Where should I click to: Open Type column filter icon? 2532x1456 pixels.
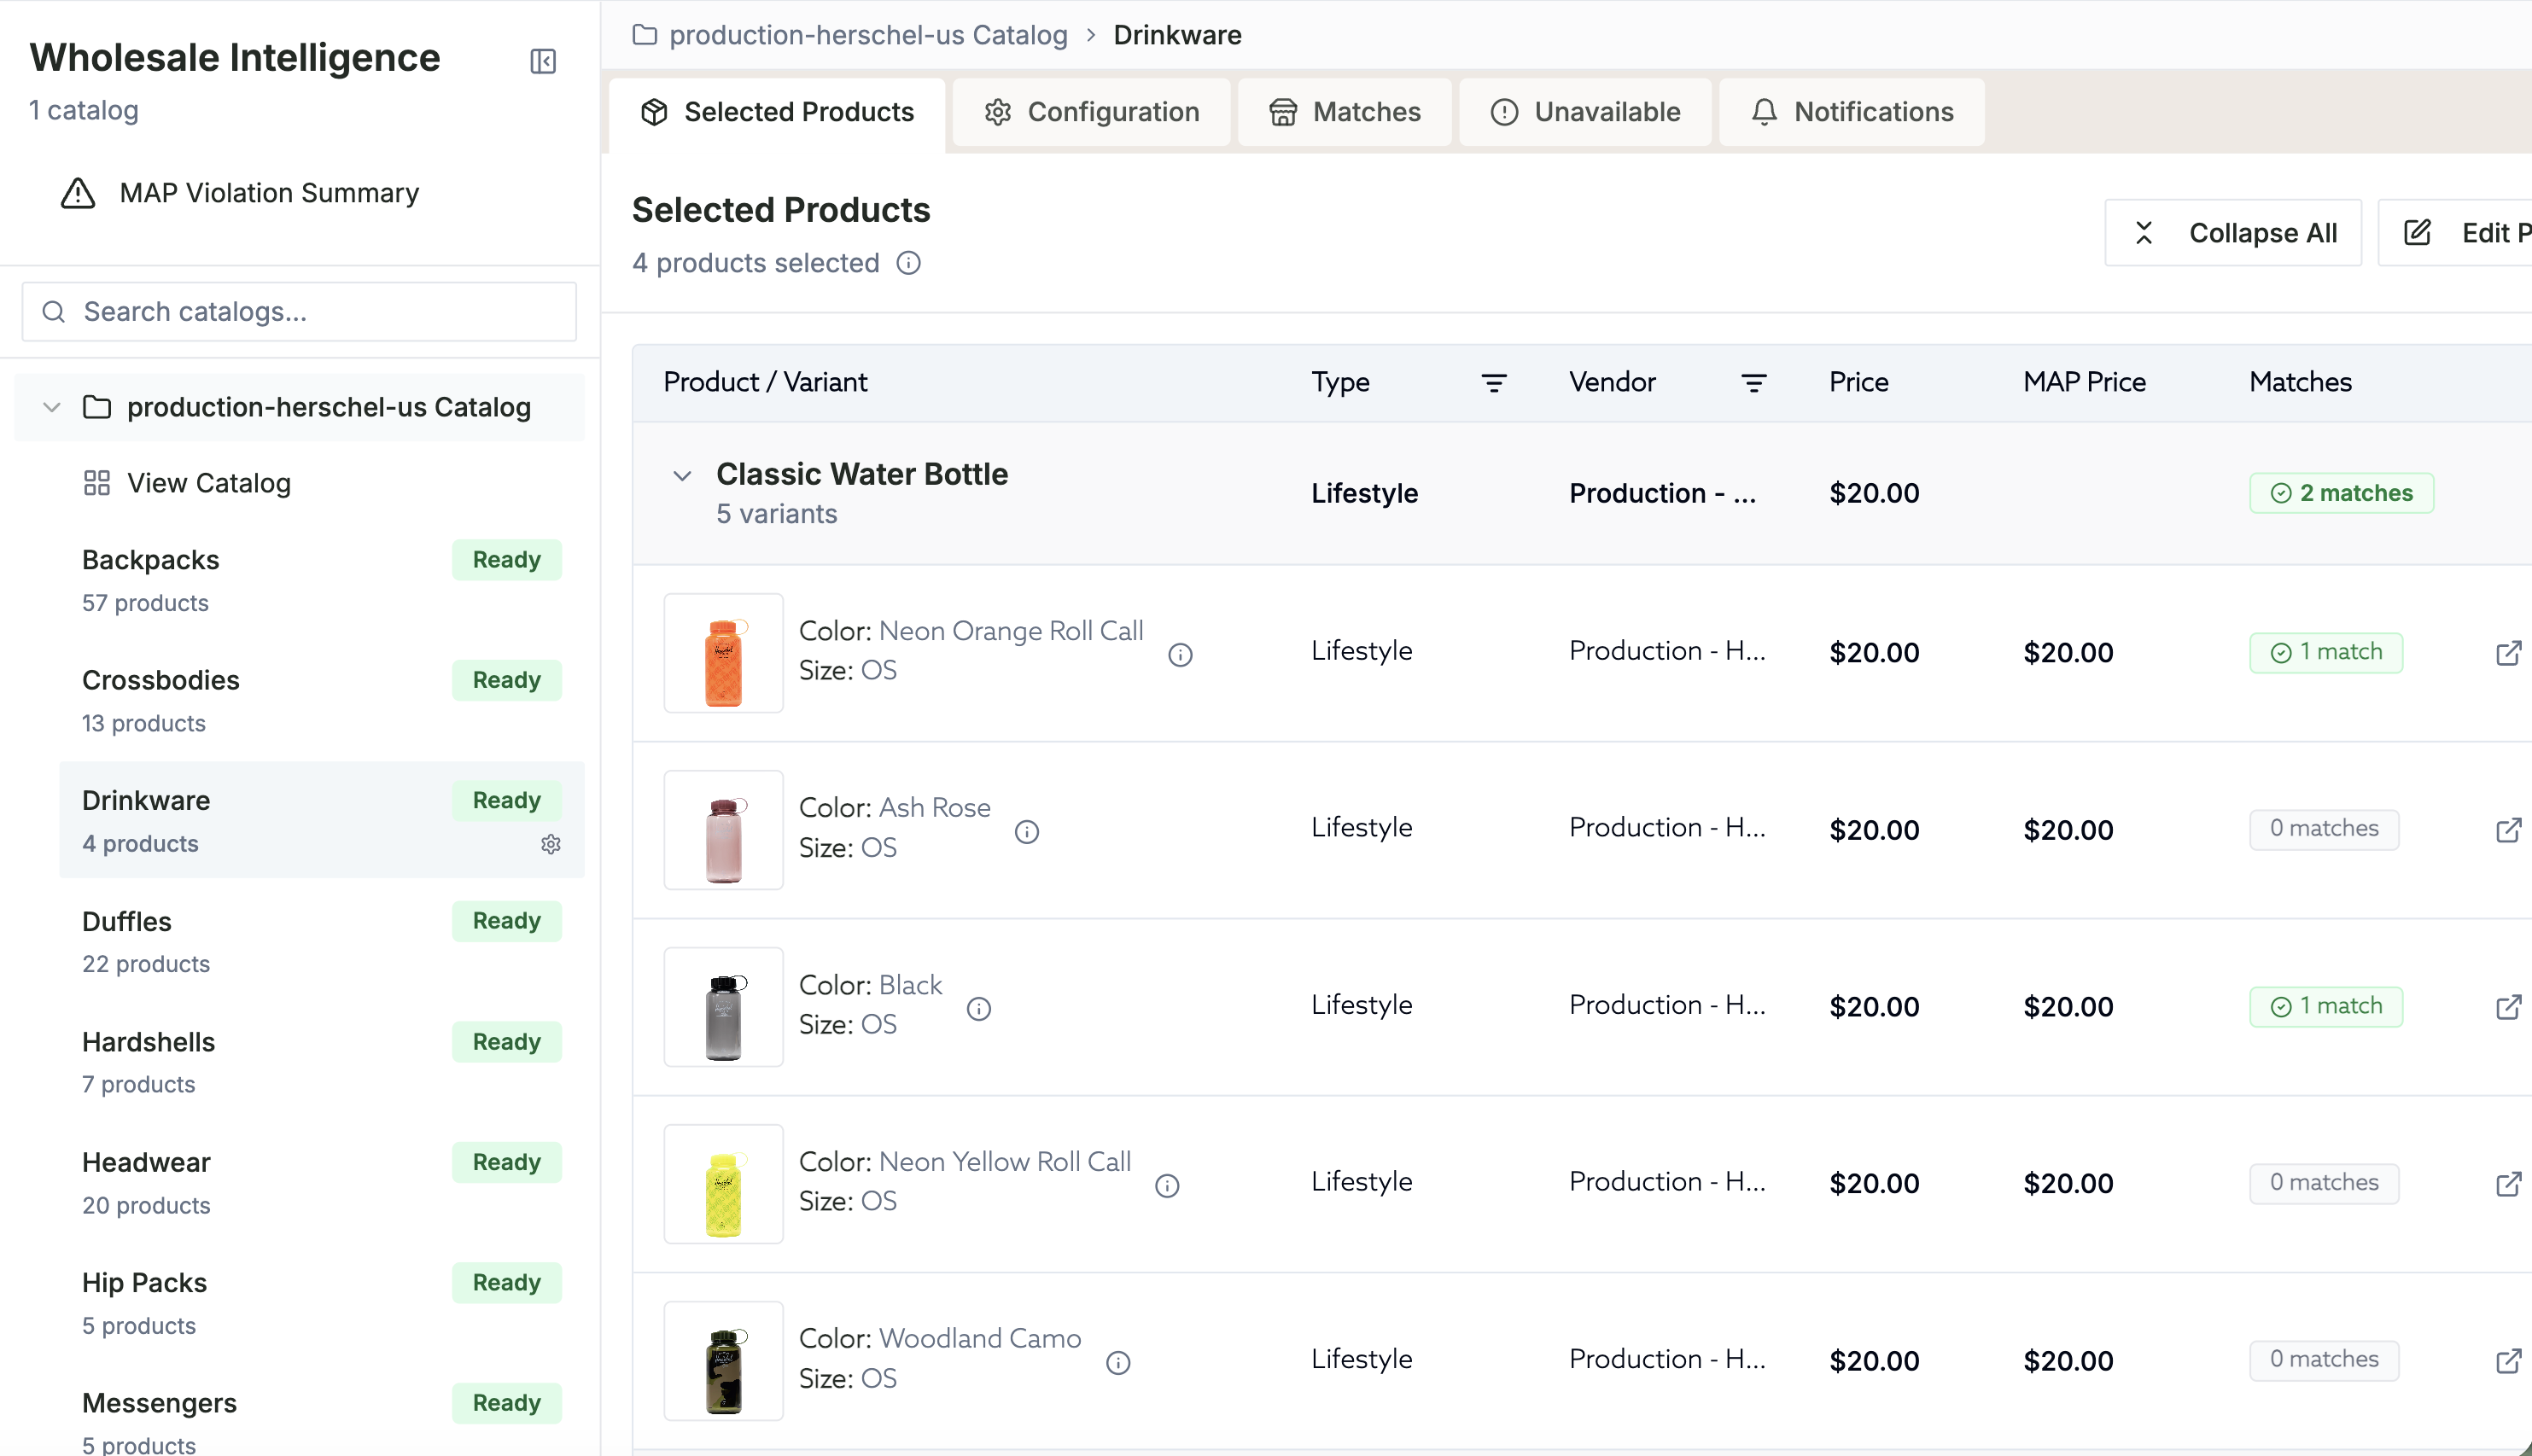pyautogui.click(x=1494, y=382)
